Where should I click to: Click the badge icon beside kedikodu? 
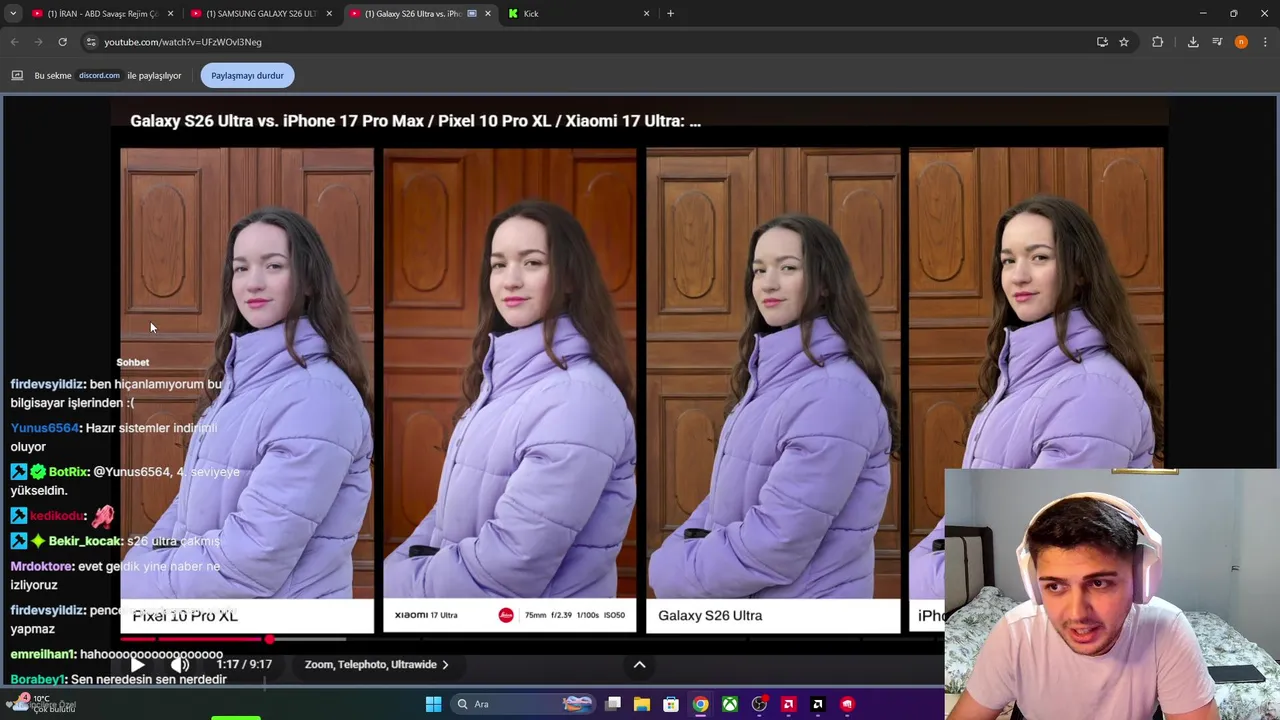[18, 516]
